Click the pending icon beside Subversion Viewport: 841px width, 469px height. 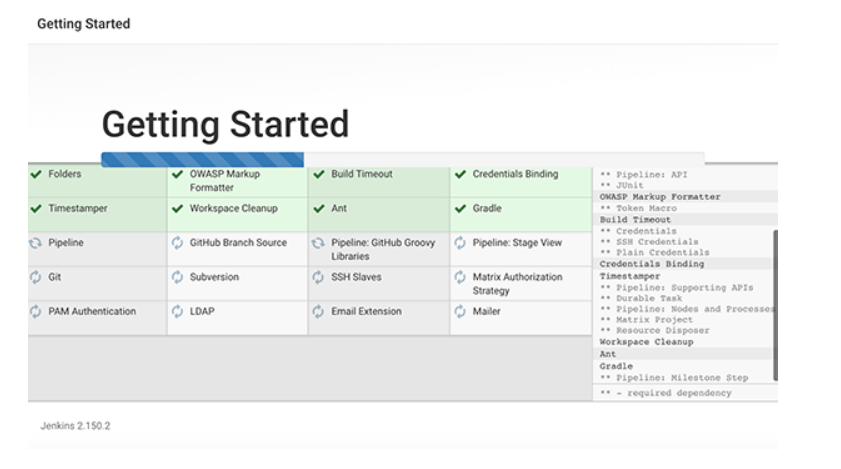[178, 277]
